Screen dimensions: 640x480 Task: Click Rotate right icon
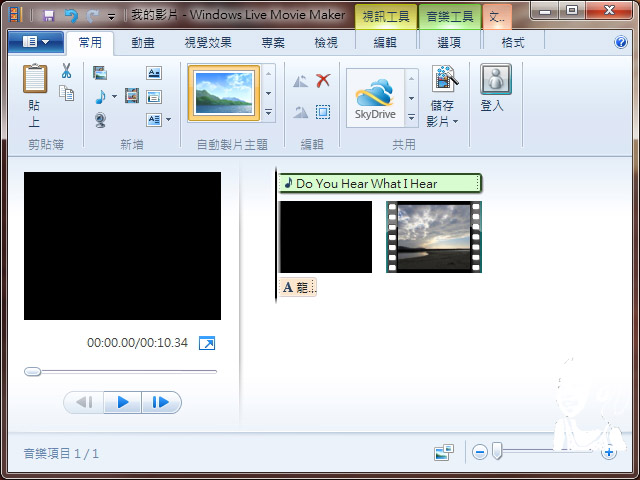click(x=300, y=112)
